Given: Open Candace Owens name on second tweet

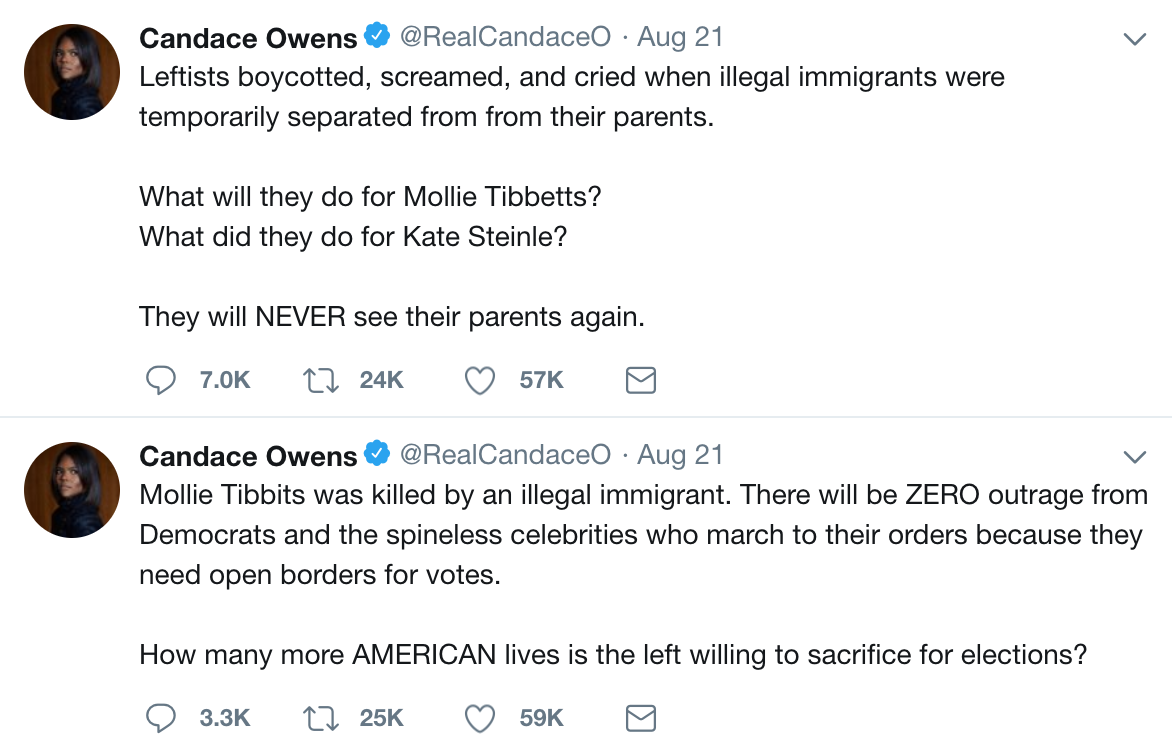Looking at the screenshot, I should tap(248, 456).
